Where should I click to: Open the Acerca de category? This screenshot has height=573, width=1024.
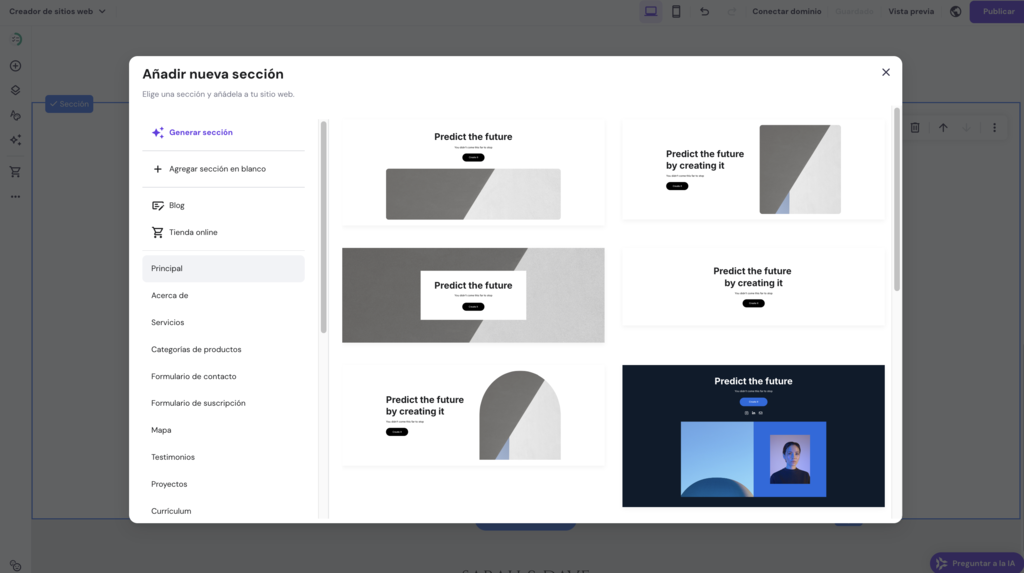click(x=223, y=295)
